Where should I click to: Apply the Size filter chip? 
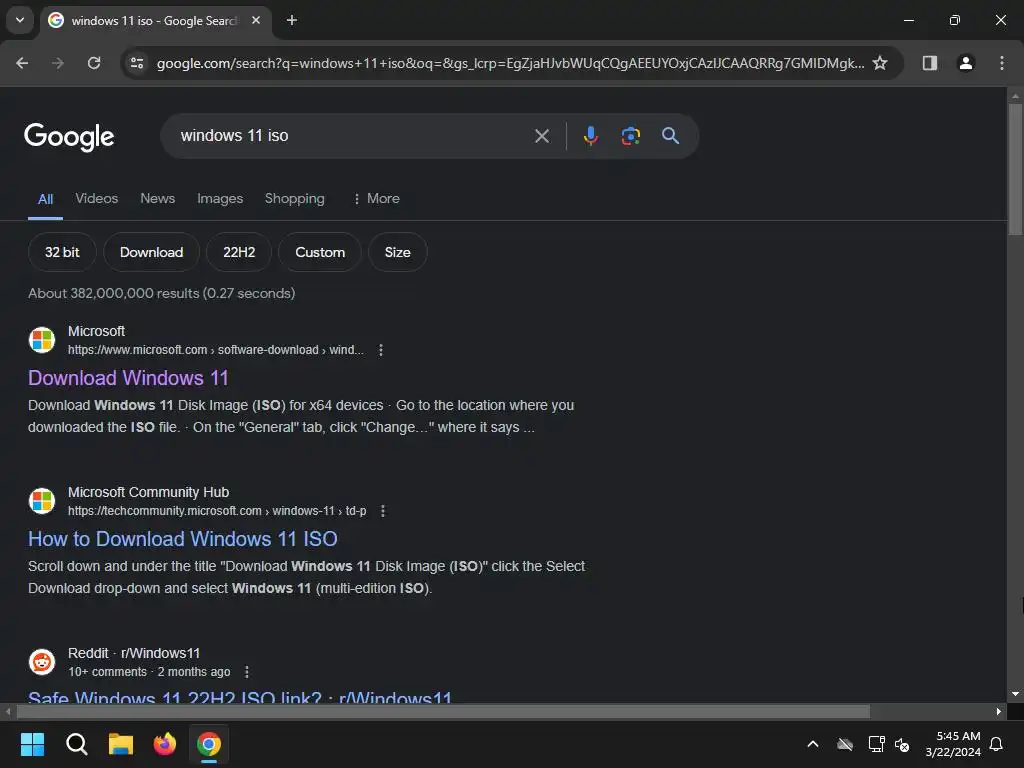(x=398, y=252)
